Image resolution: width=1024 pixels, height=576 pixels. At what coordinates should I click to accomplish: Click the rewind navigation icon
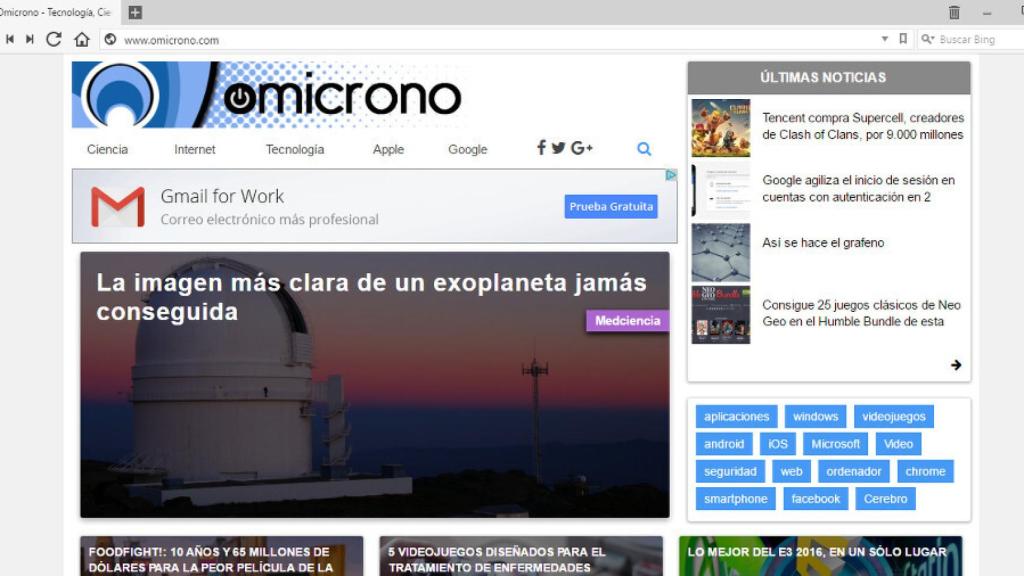point(10,39)
